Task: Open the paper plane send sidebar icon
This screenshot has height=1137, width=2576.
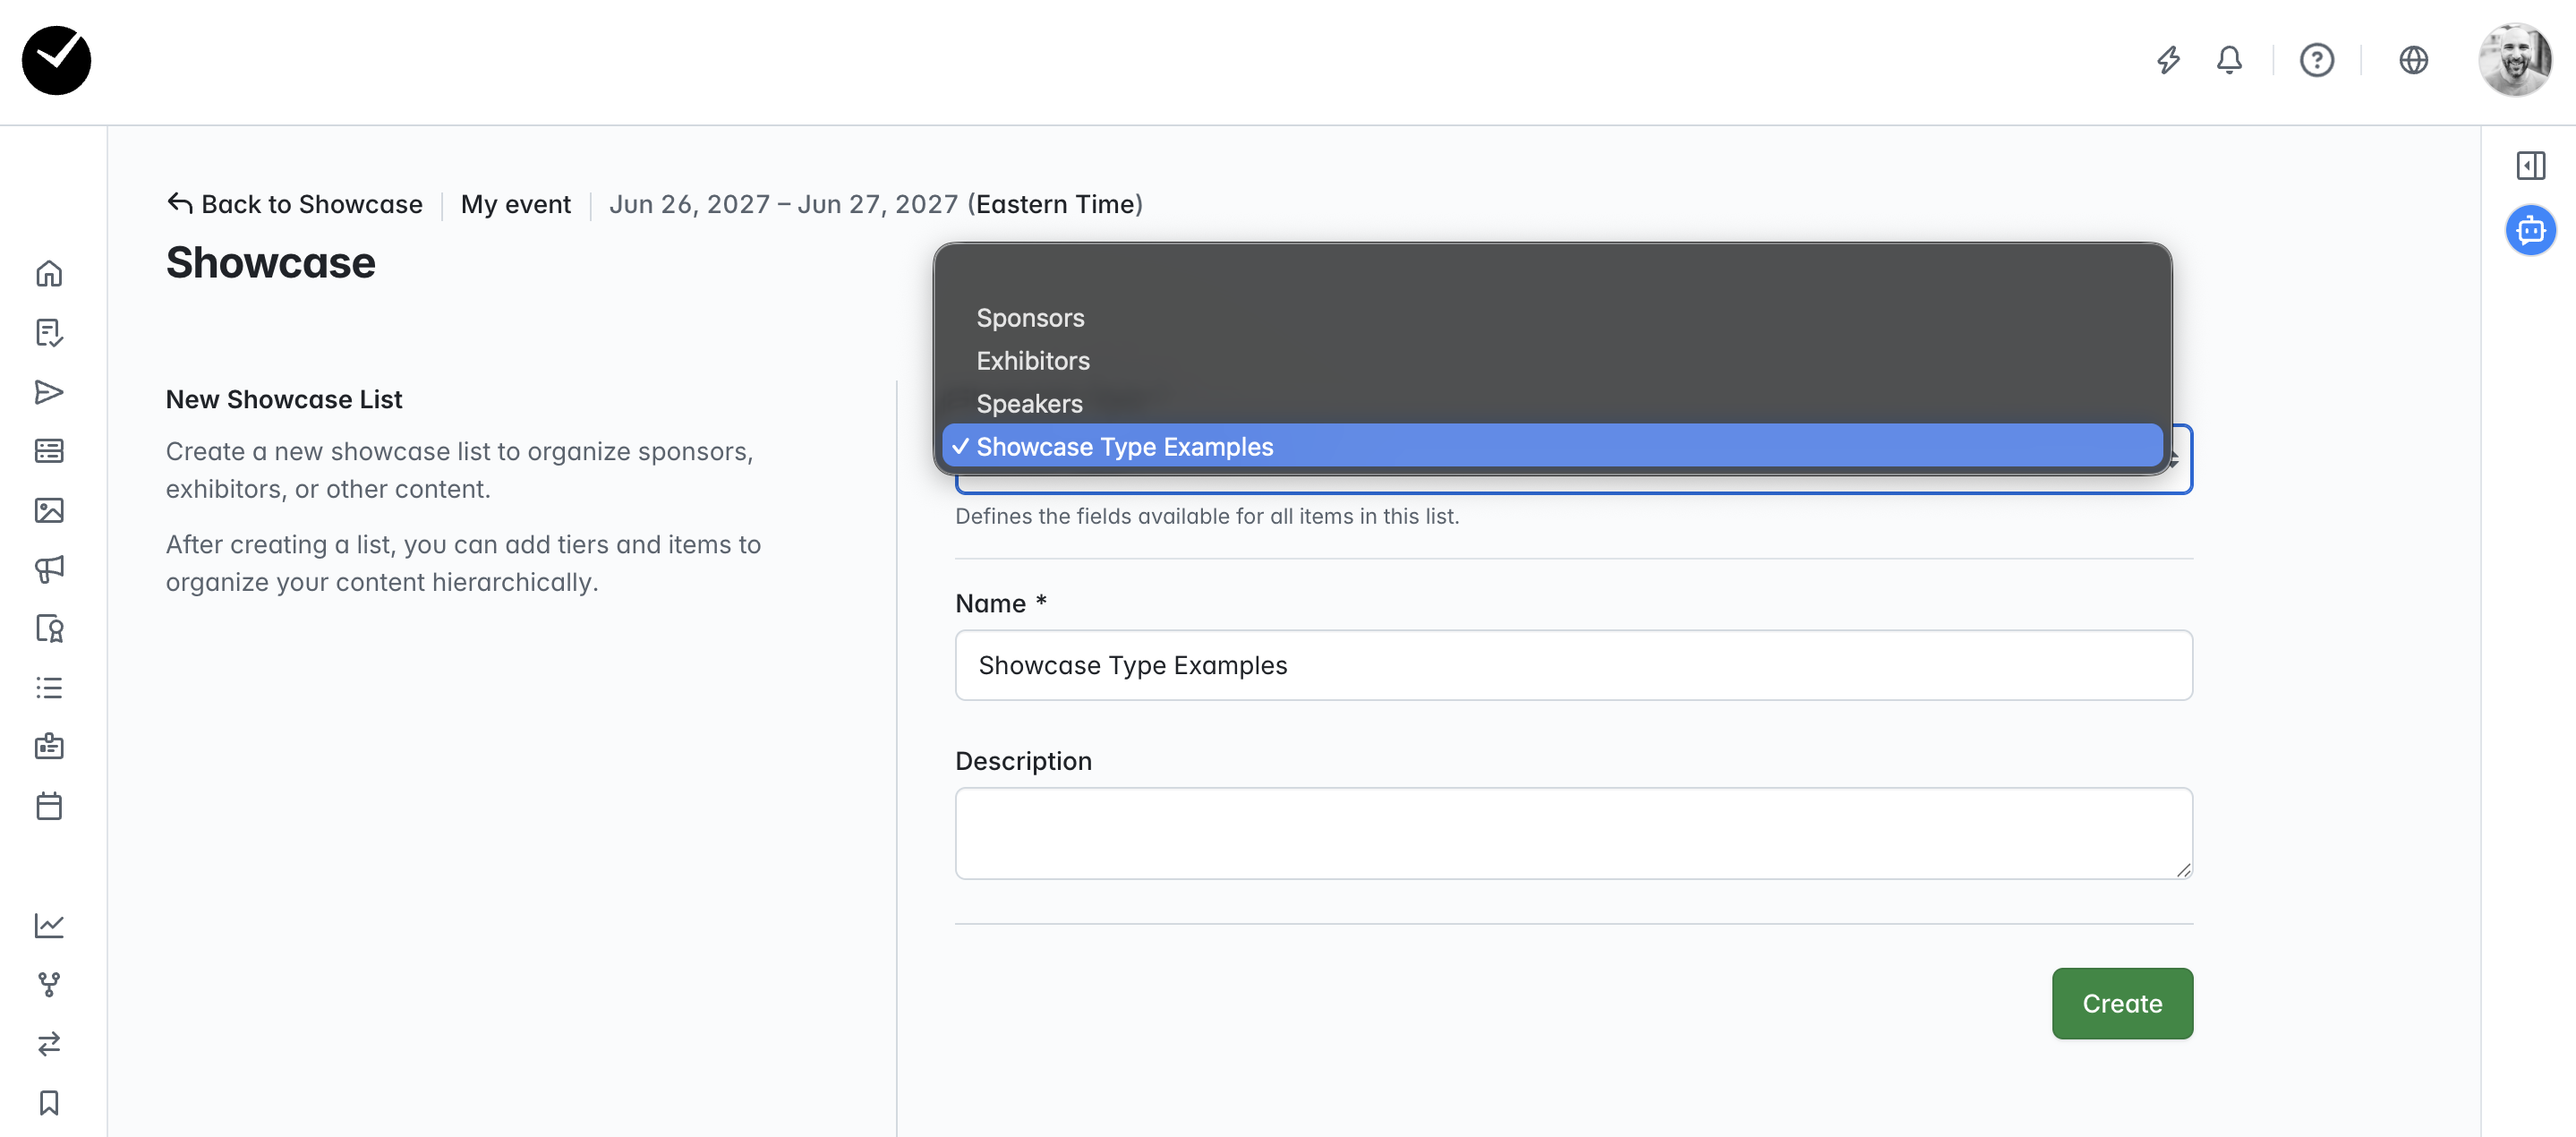Action: pos(49,391)
